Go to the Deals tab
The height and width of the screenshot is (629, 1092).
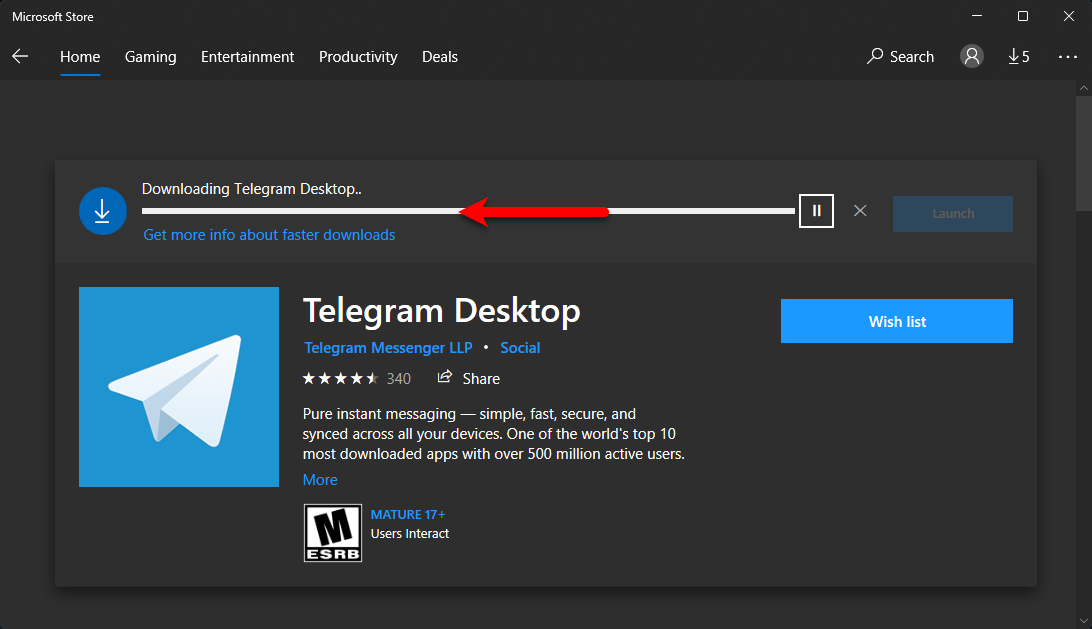[440, 56]
